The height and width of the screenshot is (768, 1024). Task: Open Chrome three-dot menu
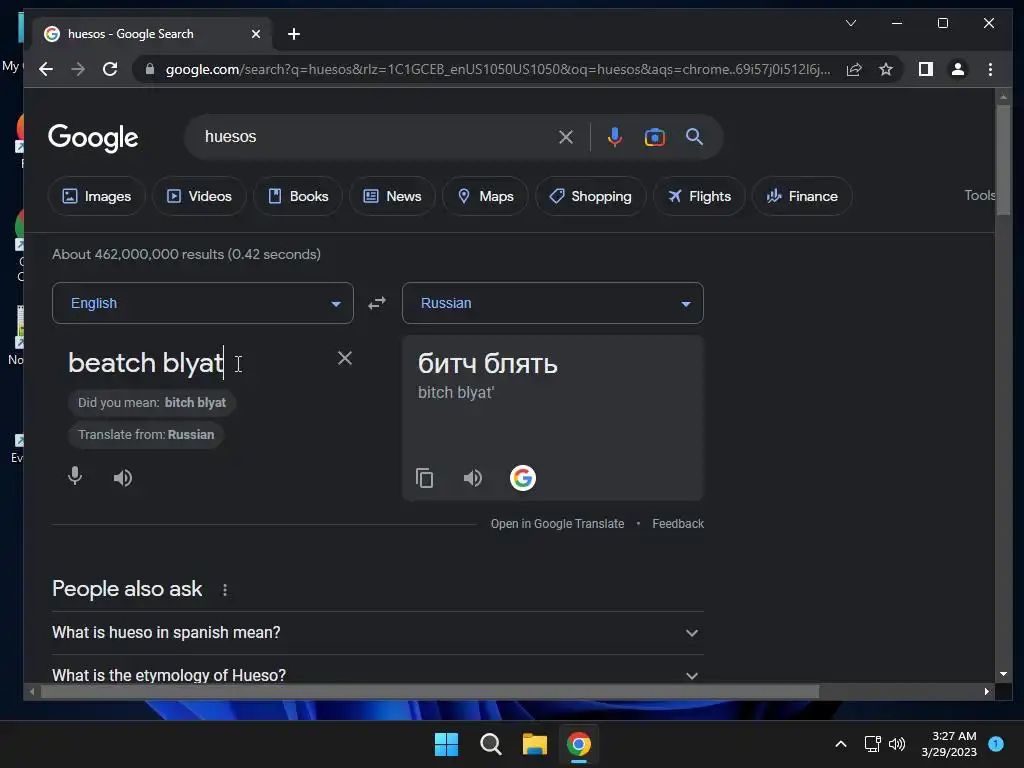[x=990, y=69]
